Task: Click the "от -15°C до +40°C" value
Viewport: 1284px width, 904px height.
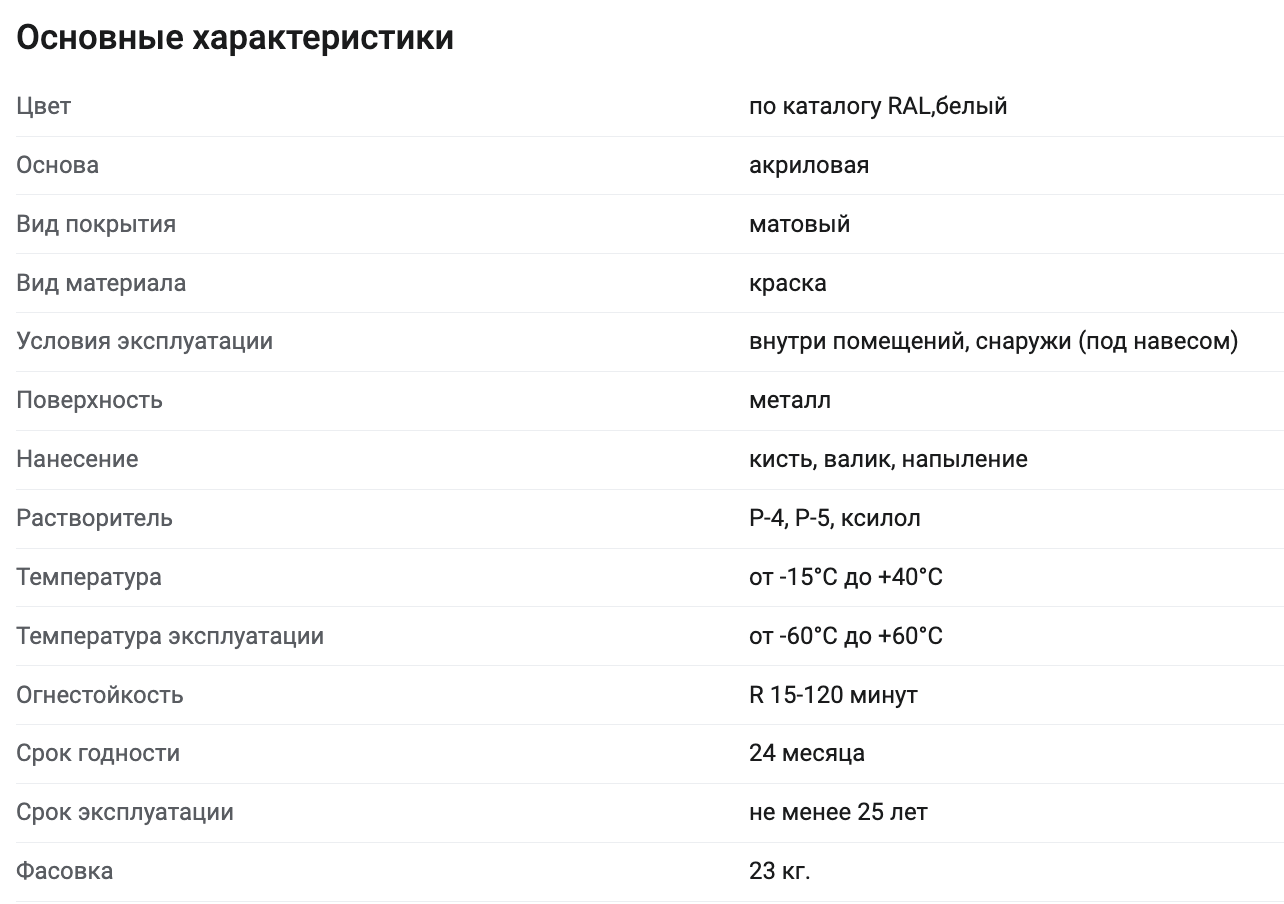Action: 845,577
